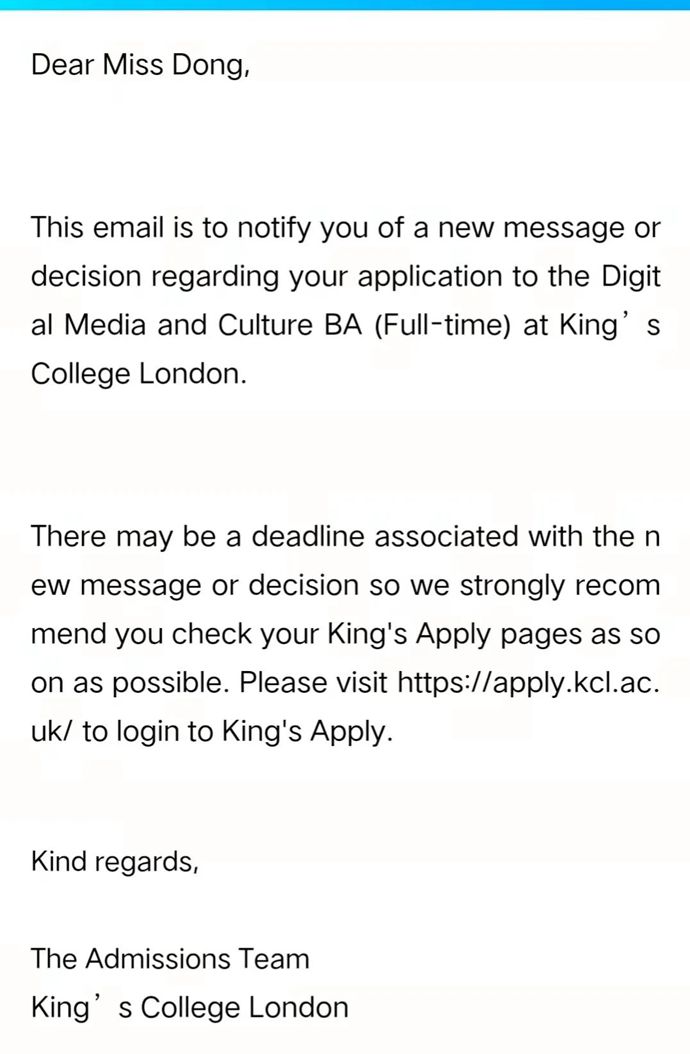The image size is (690, 1054).
Task: Click the 'Kind regards,' closing line
Action: pos(114,862)
